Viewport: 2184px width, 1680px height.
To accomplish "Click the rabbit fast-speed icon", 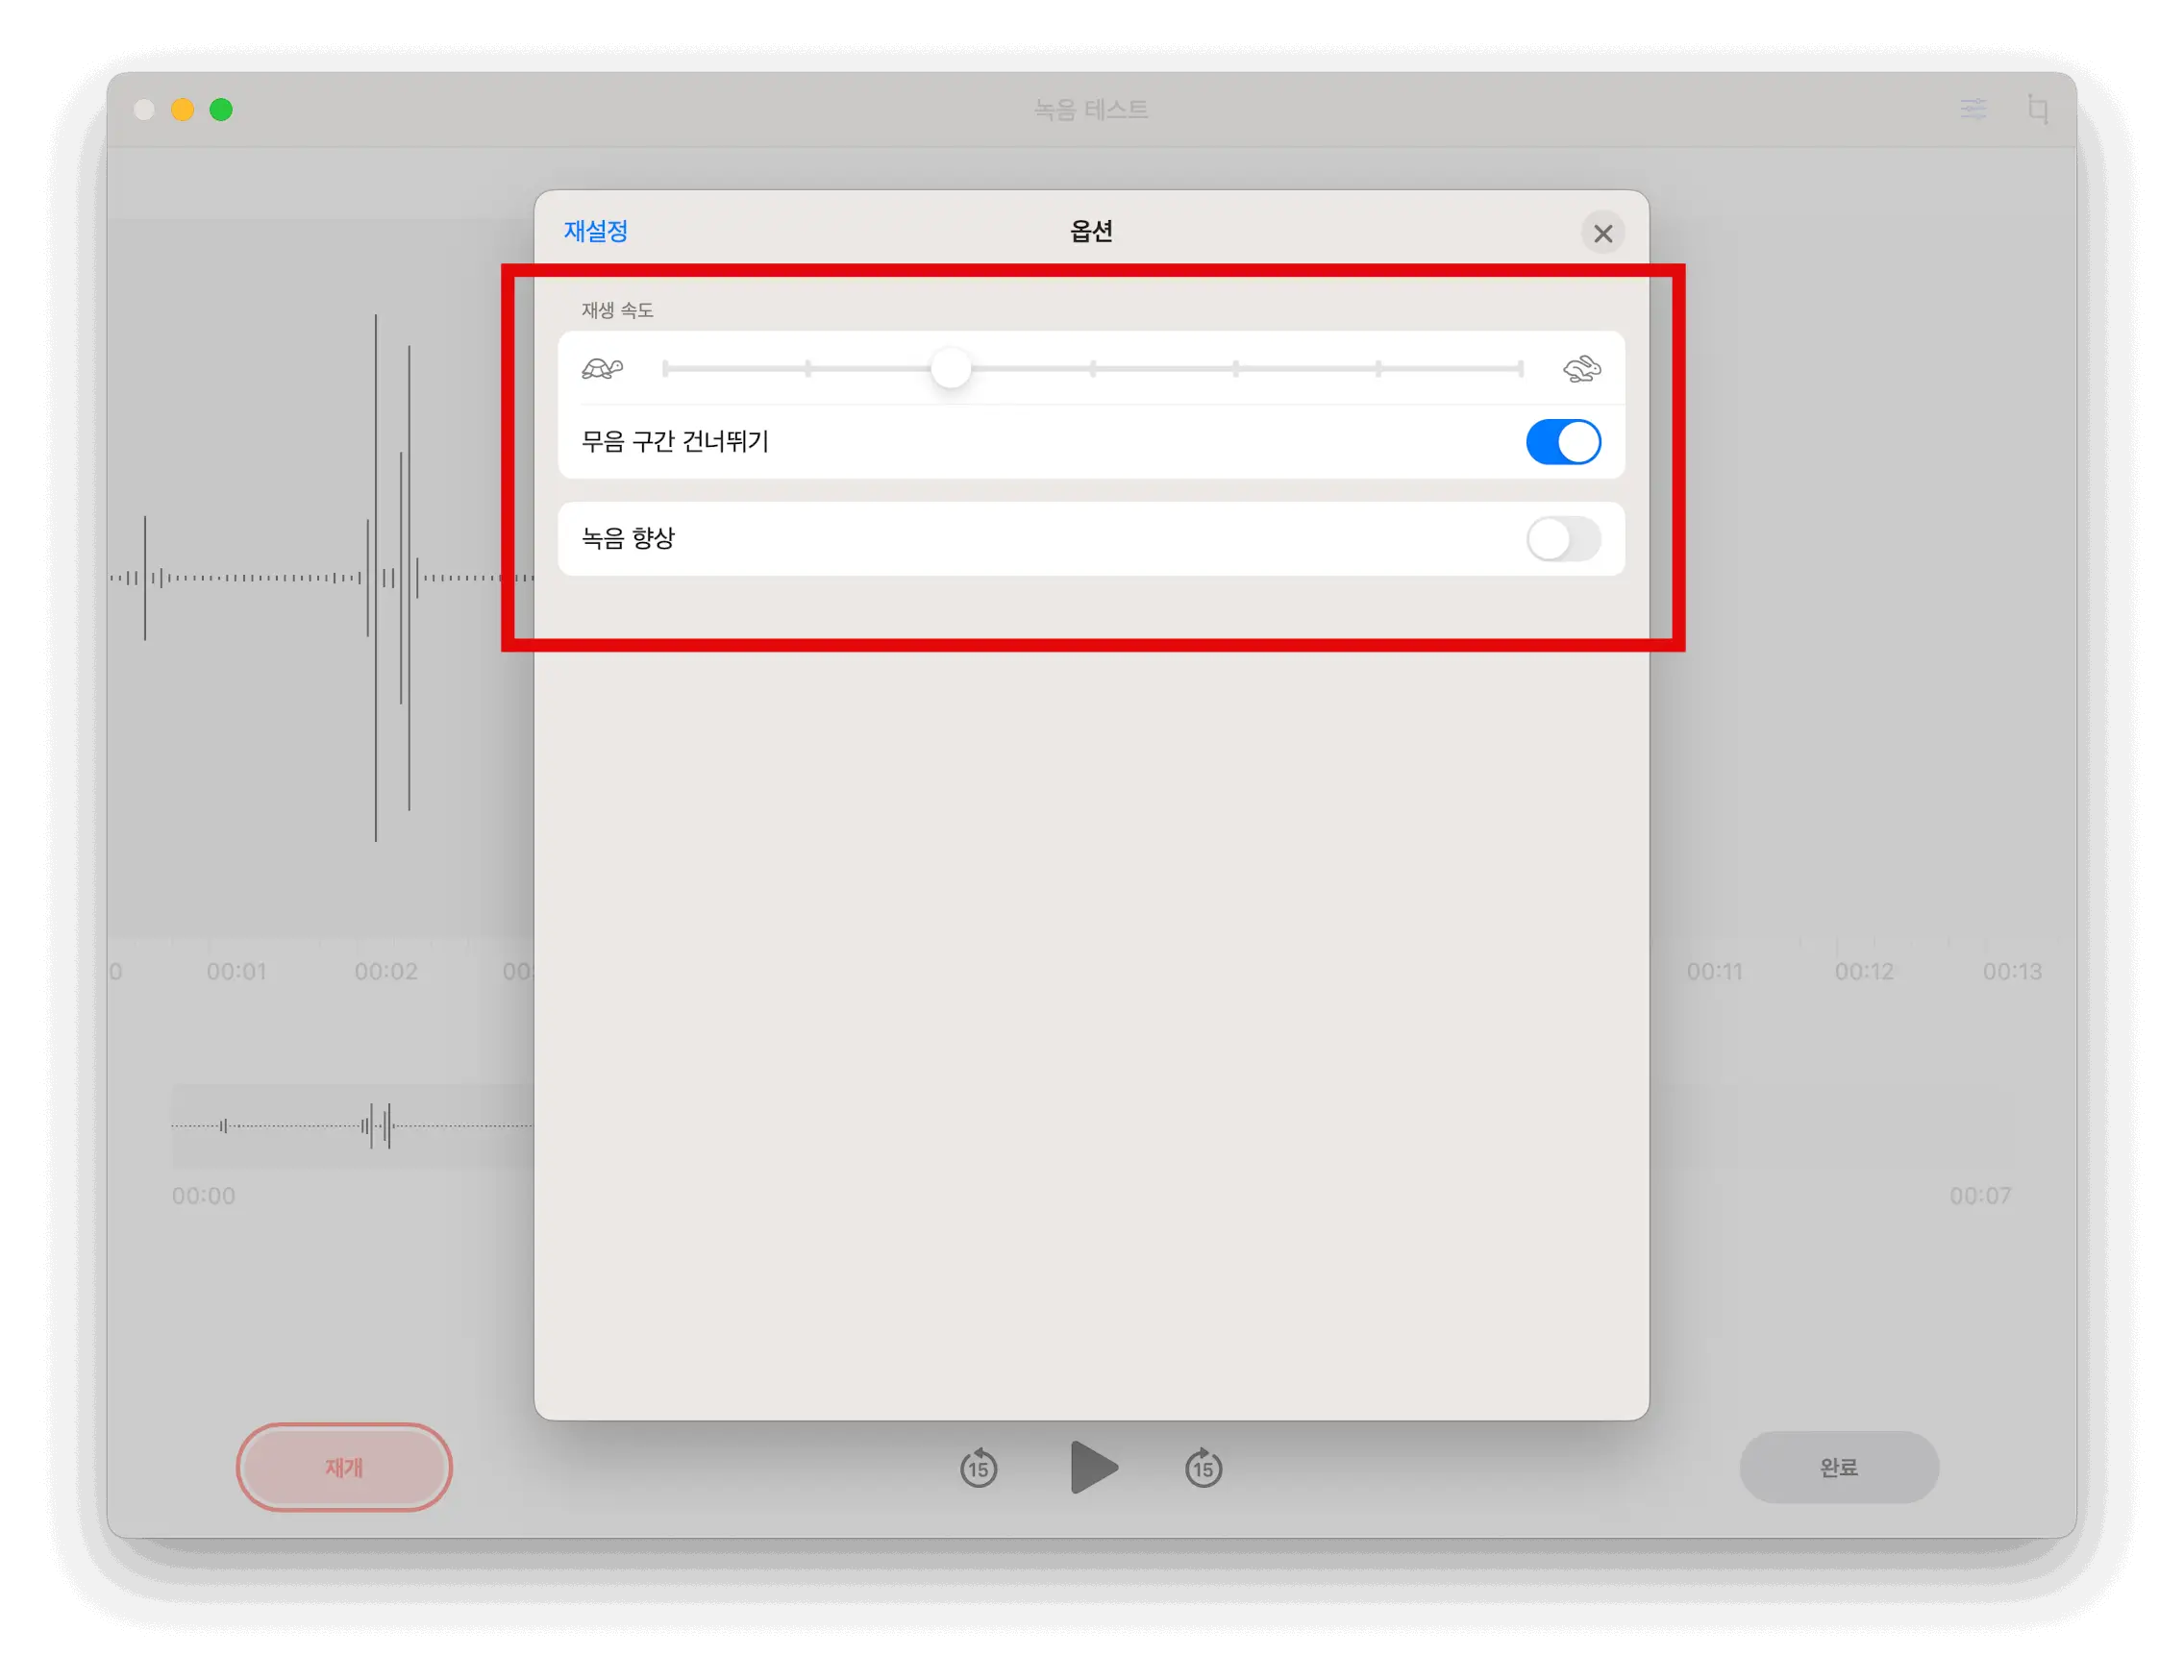I will (x=1581, y=369).
